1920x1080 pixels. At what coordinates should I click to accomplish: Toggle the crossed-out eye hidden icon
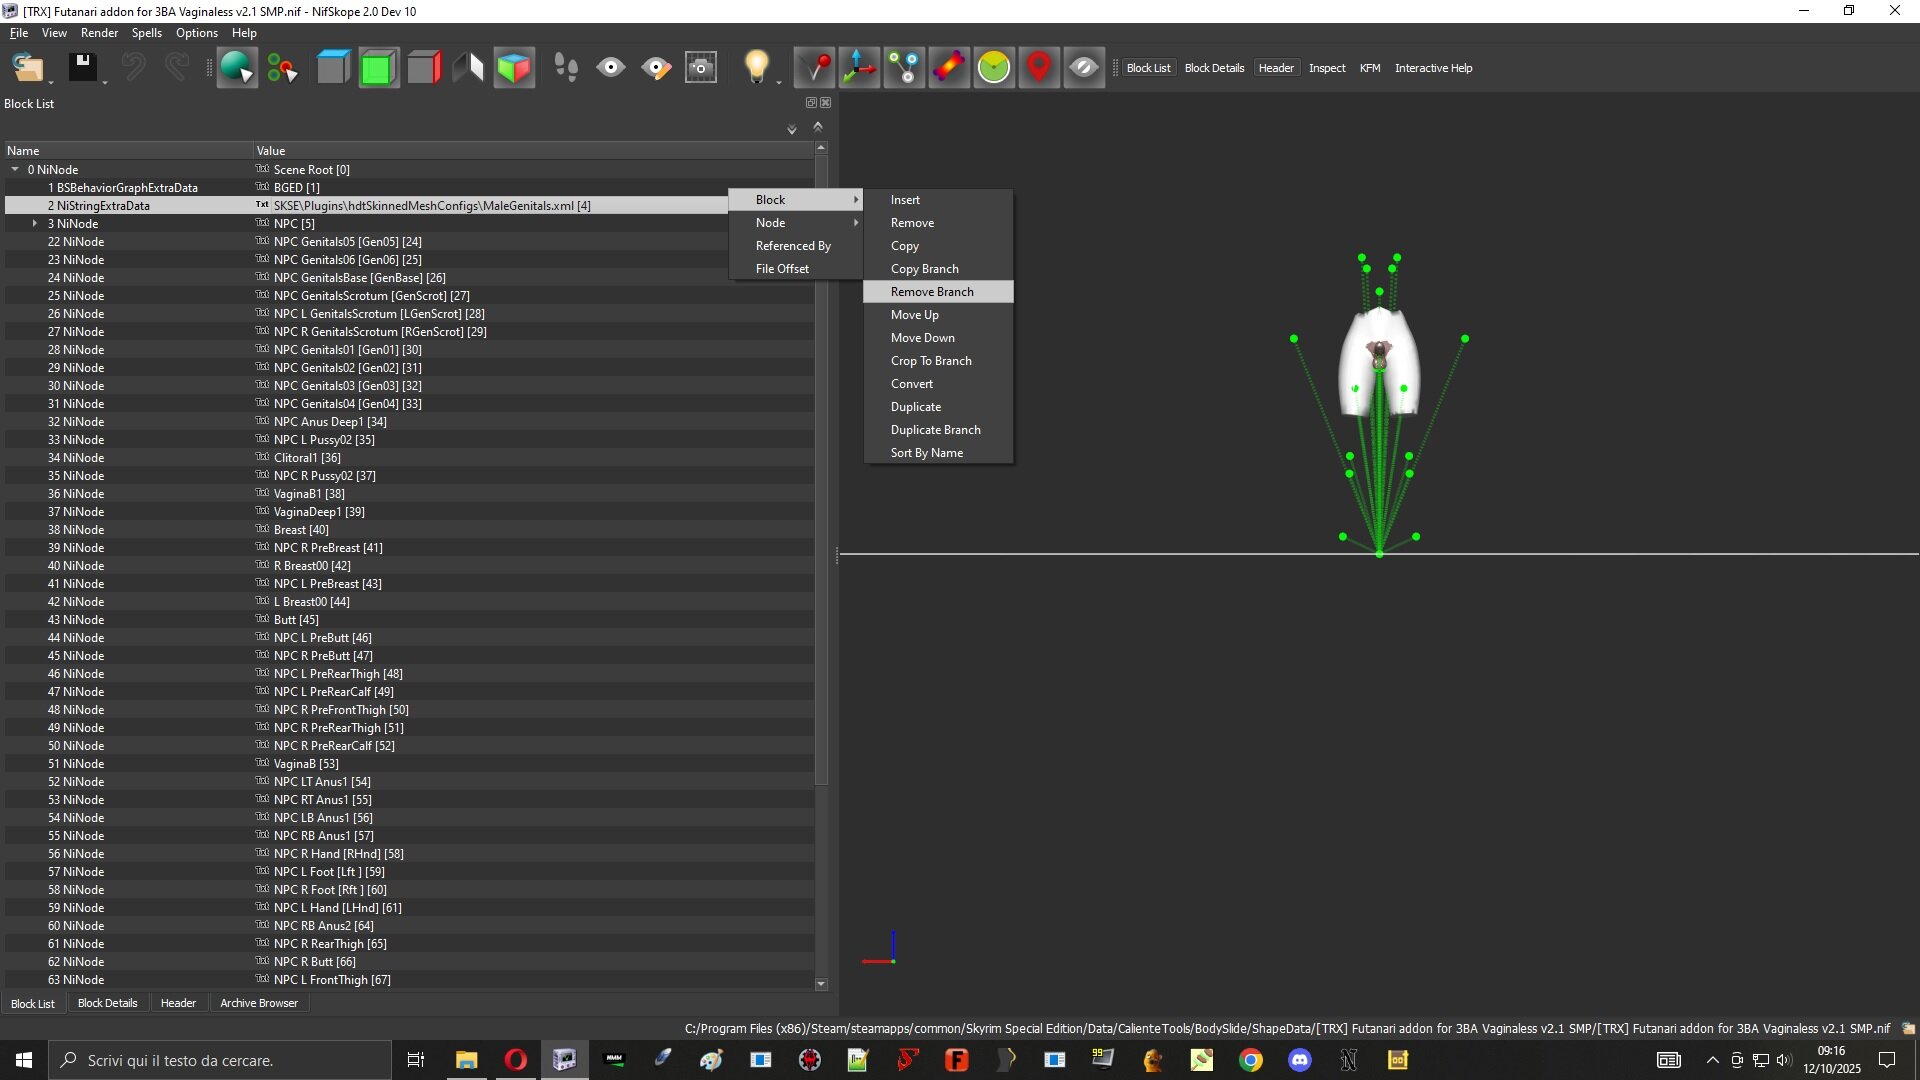coord(1084,68)
